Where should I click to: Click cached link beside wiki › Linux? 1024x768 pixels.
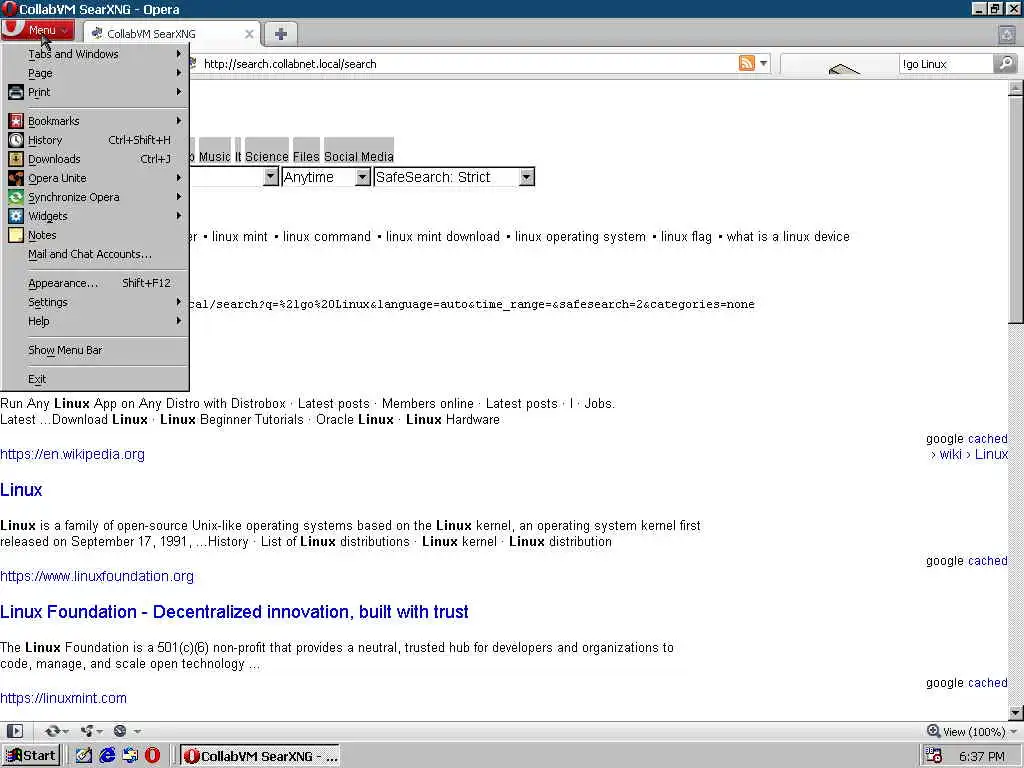click(x=987, y=439)
